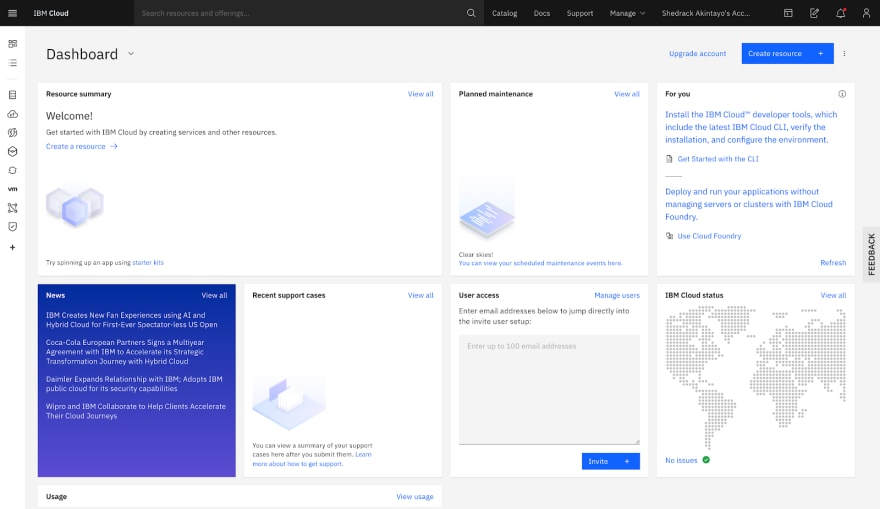This screenshot has height=509, width=880.
Task: Click the Cloud Foundry icon beside Use Cloud Foundry
Action: 669,236
